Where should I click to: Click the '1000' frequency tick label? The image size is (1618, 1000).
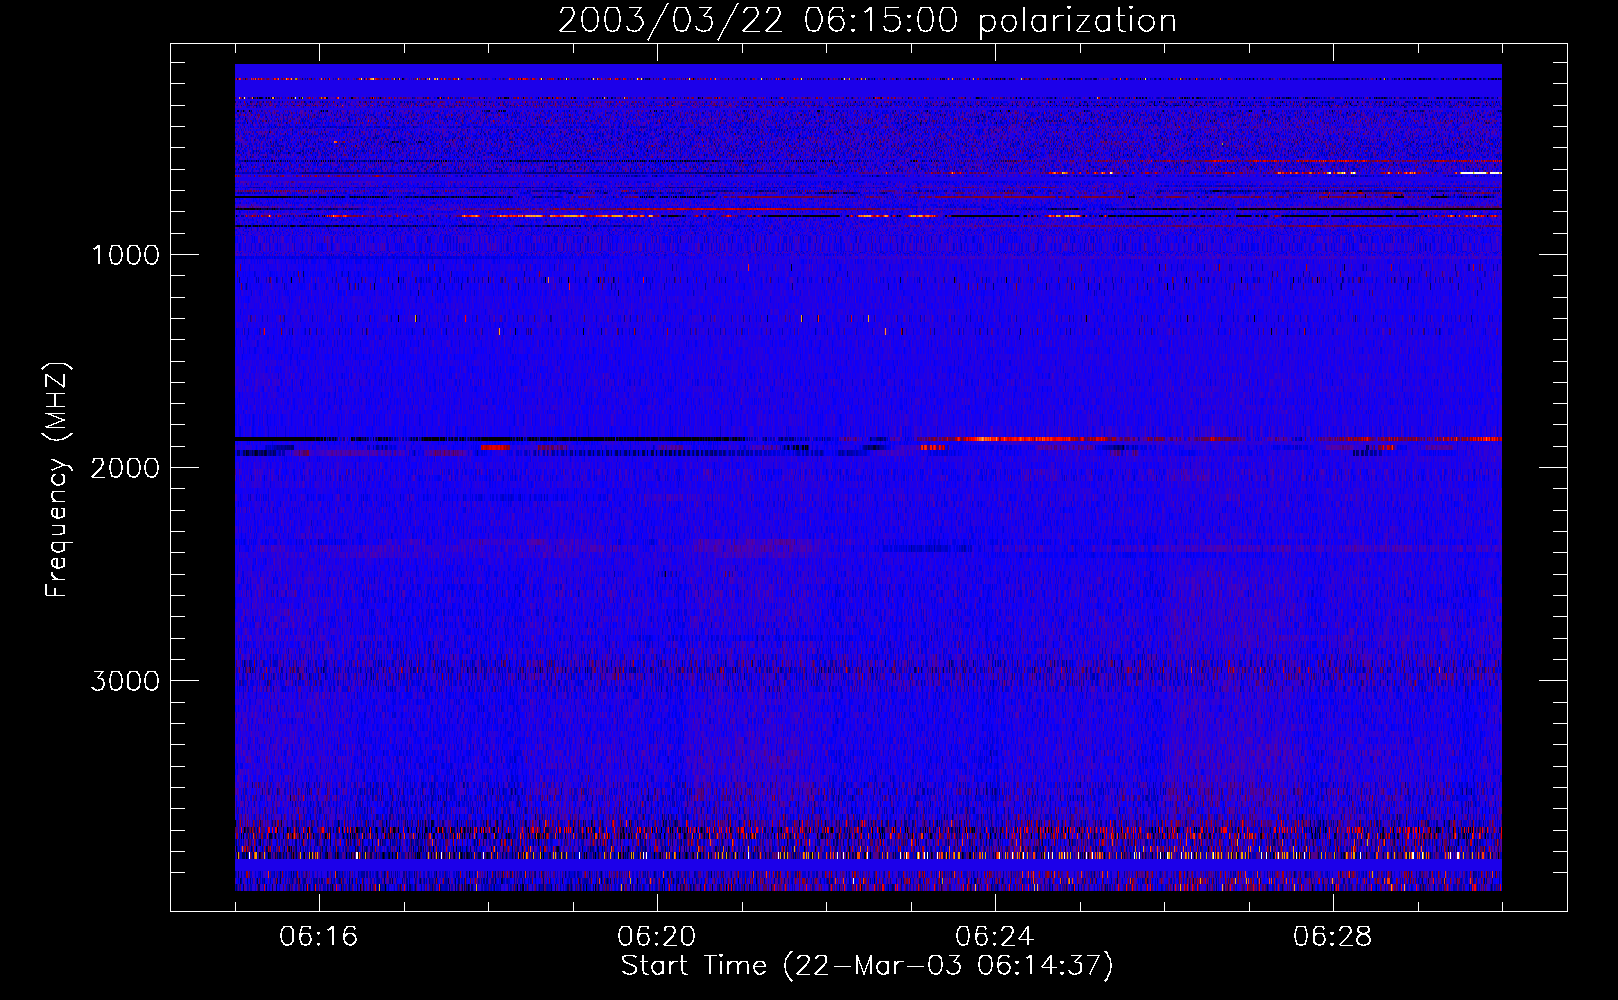point(125,255)
